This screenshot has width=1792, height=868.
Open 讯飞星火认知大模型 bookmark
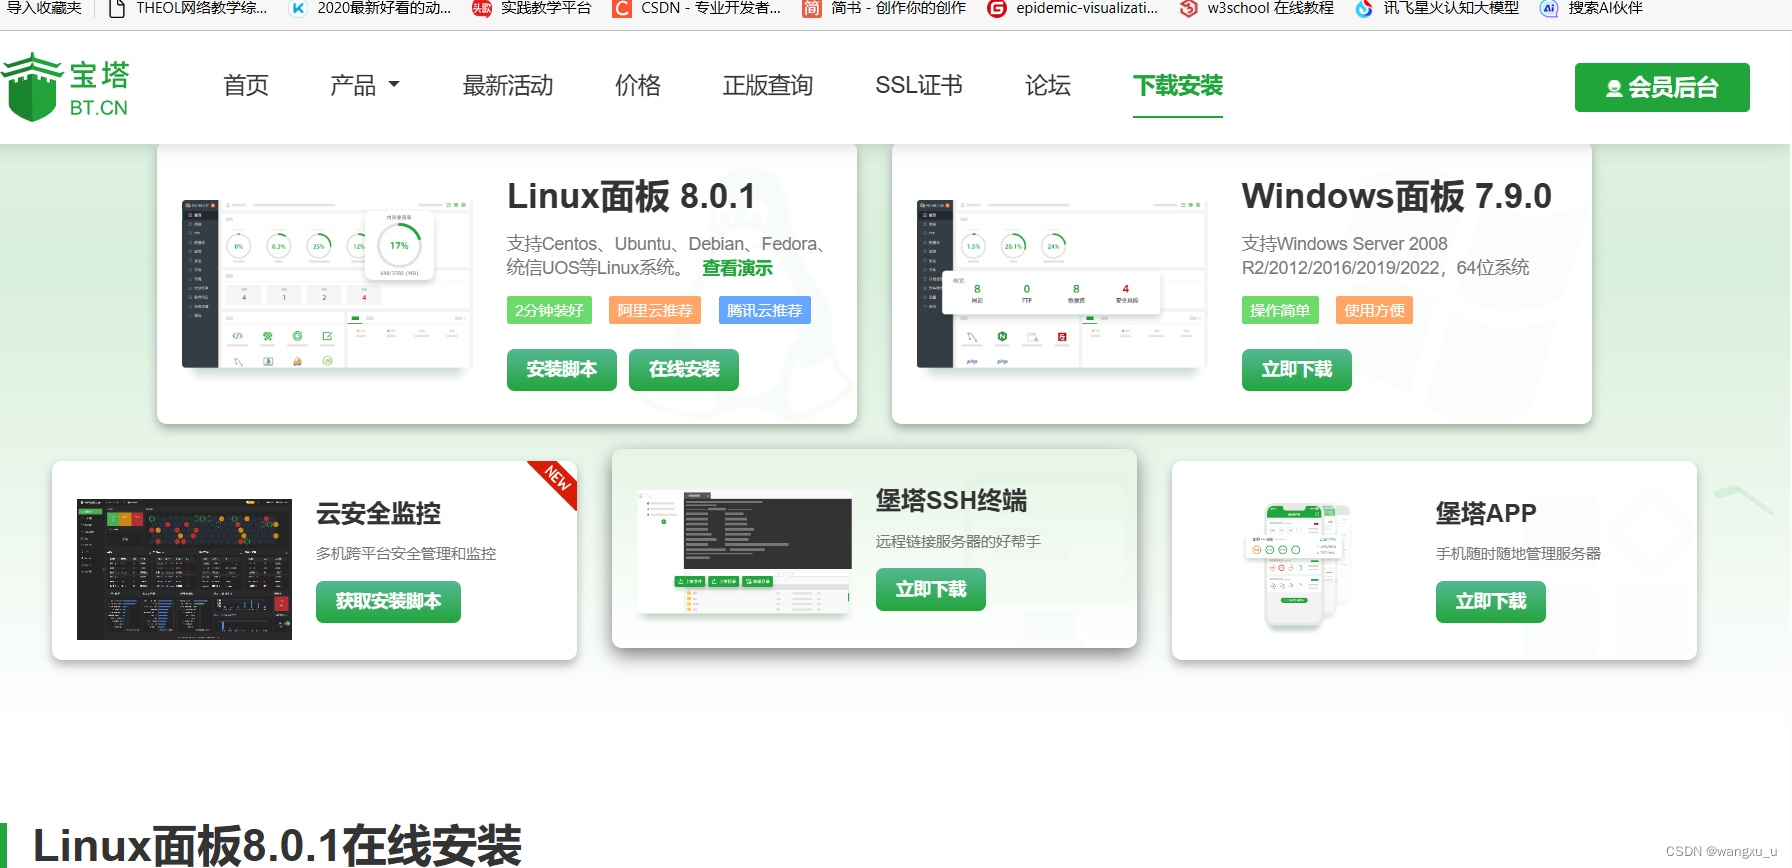pyautogui.click(x=1437, y=8)
